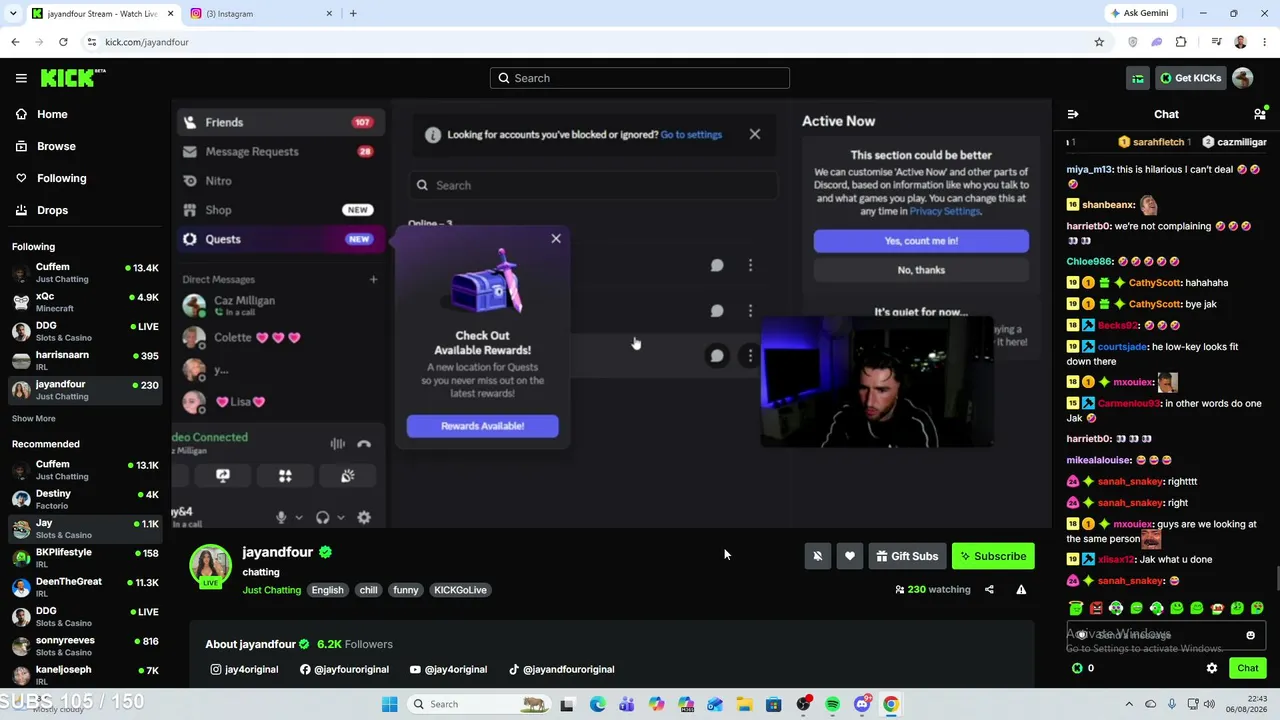This screenshot has width=1280, height=720.
Task: Open BKPlifestyle recommended channel
Action: click(x=85, y=558)
